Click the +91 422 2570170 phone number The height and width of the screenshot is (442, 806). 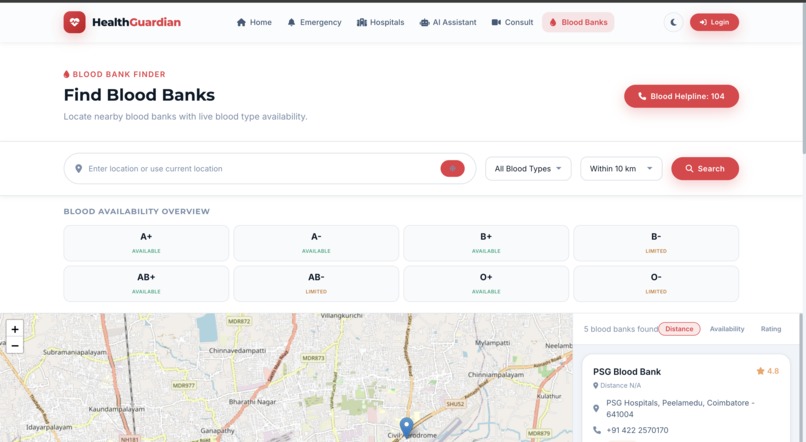pyautogui.click(x=637, y=430)
